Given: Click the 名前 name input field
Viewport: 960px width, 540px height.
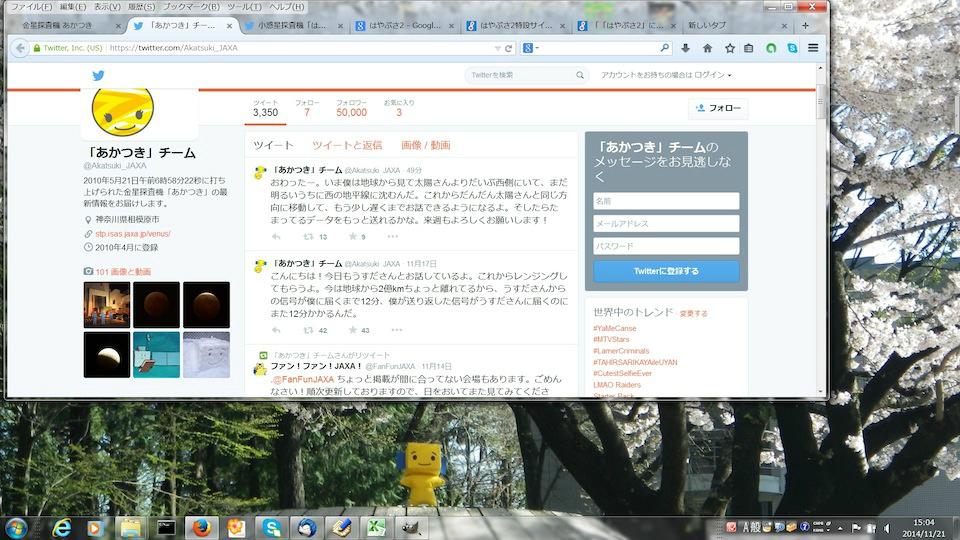Looking at the screenshot, I should point(666,201).
